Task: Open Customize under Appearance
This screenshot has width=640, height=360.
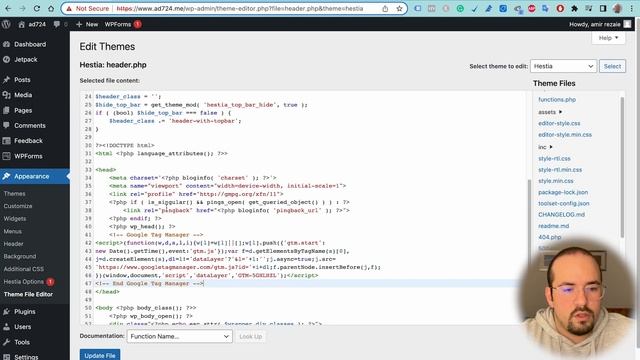Action: tap(18, 206)
